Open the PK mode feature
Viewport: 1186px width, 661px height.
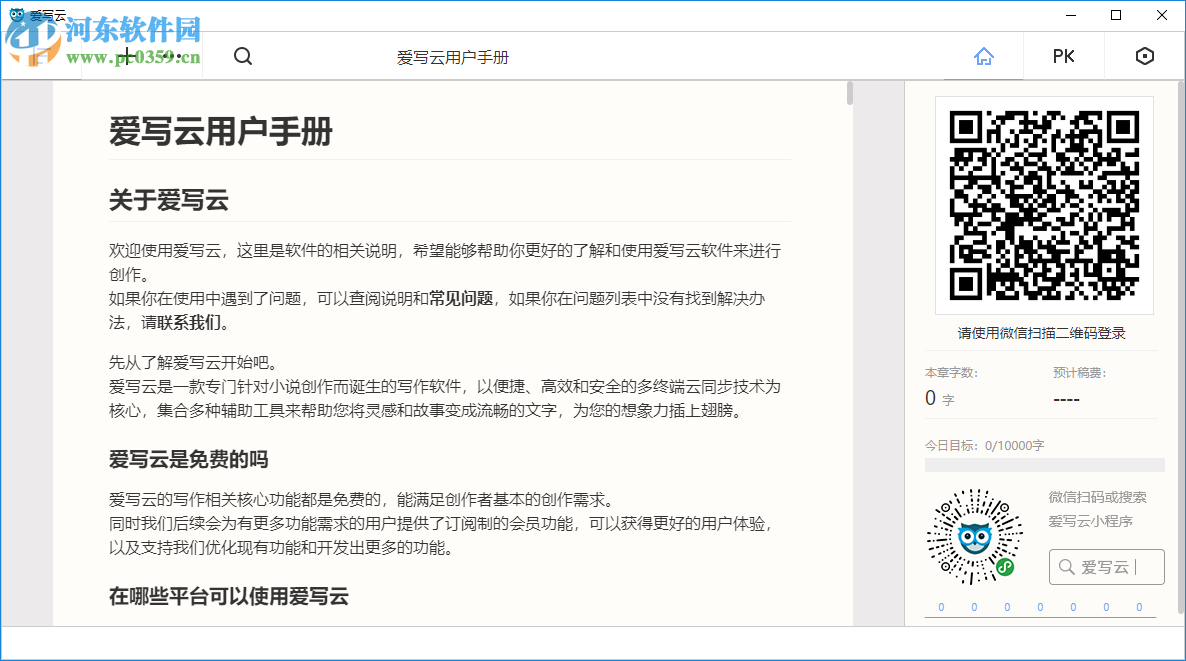1063,56
